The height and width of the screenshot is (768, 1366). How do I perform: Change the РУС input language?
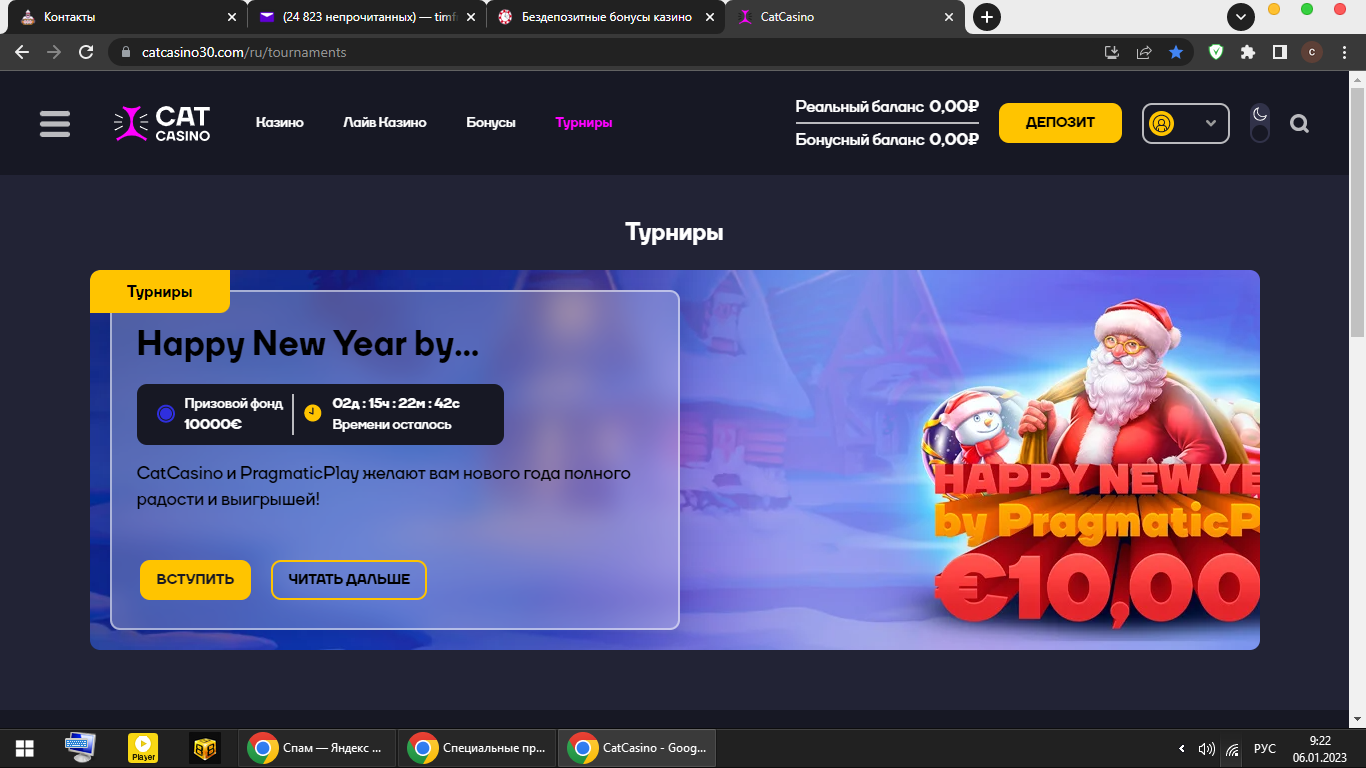1265,748
